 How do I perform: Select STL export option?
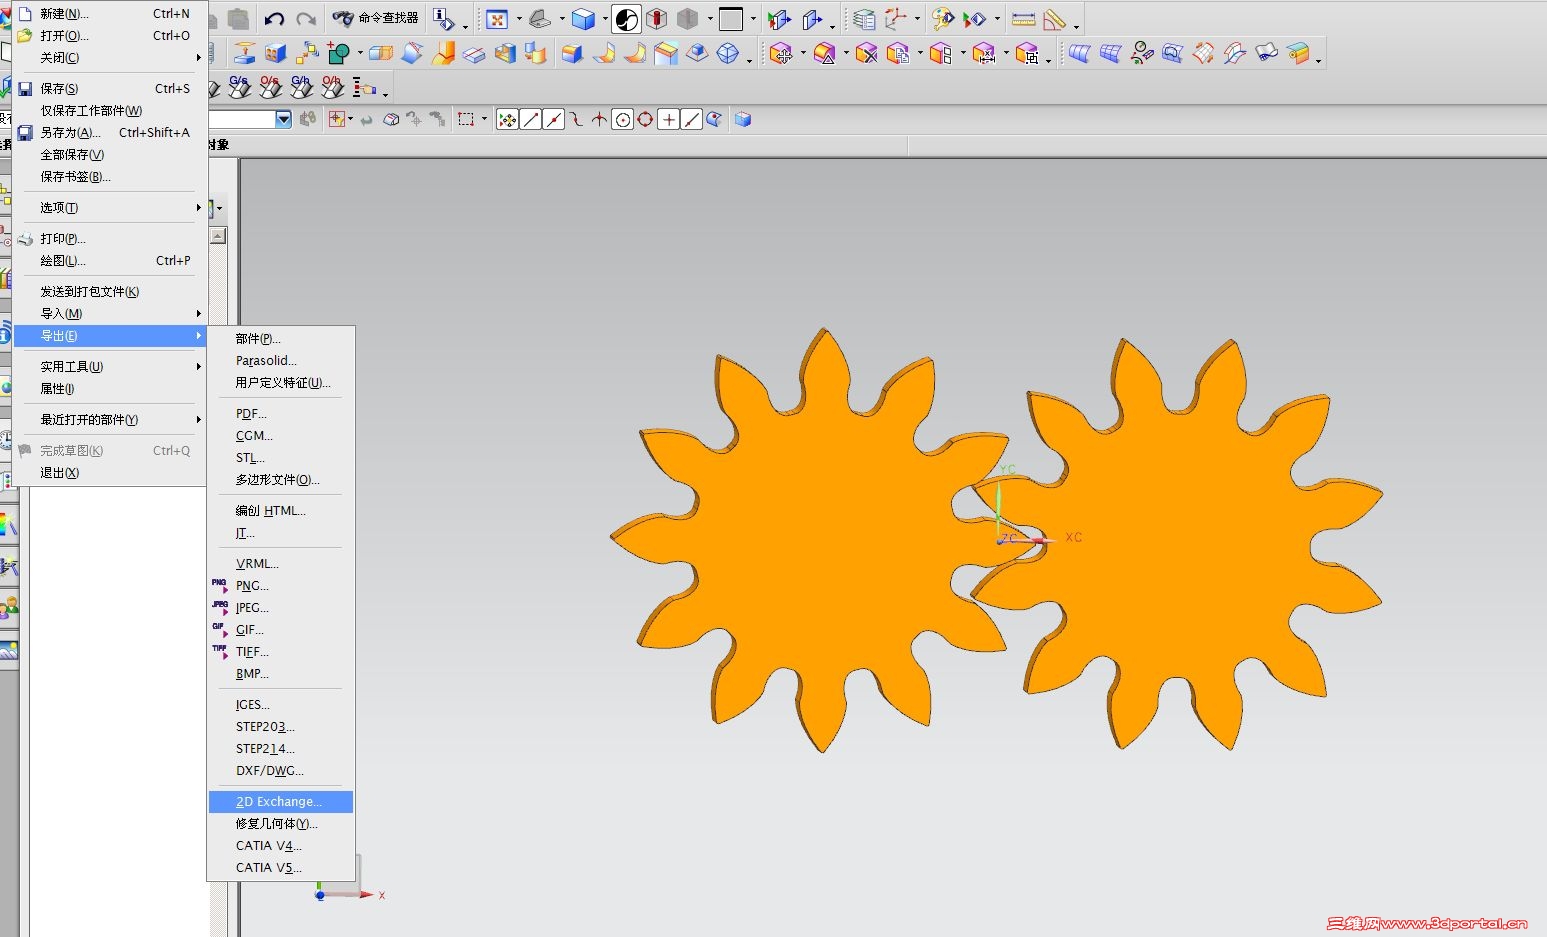[250, 458]
